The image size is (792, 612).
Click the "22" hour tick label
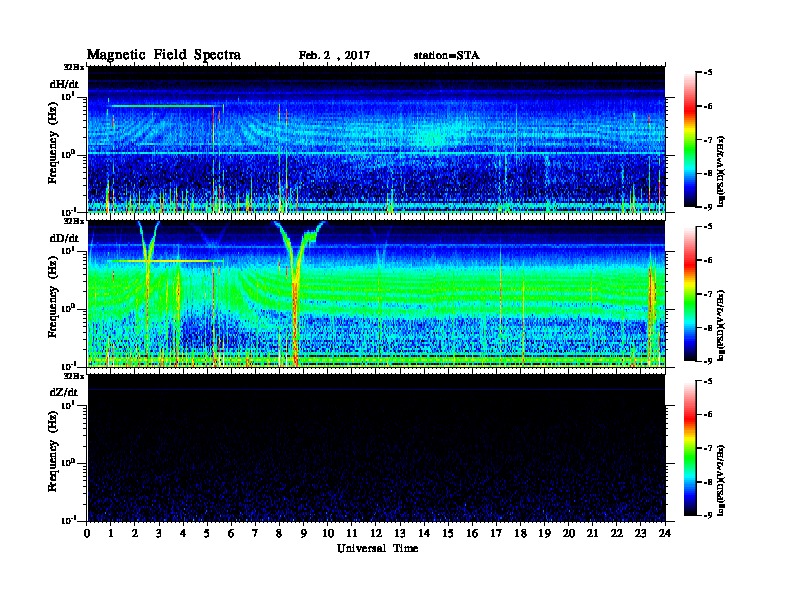tap(617, 534)
